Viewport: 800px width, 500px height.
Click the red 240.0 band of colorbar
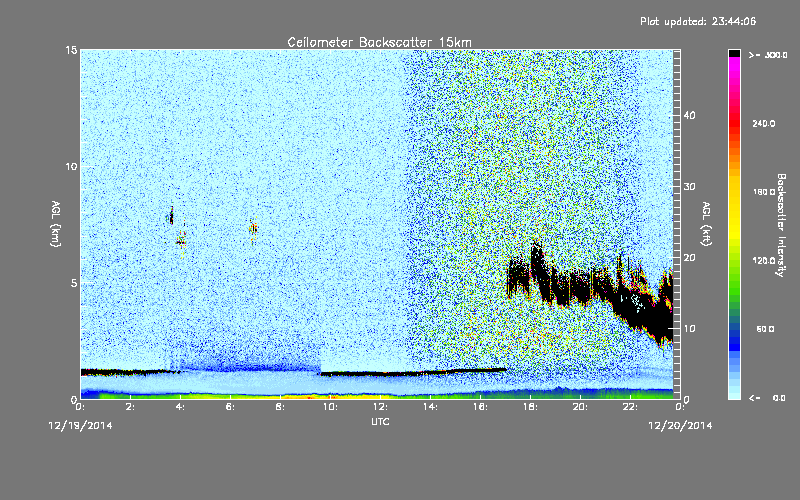[x=734, y=123]
